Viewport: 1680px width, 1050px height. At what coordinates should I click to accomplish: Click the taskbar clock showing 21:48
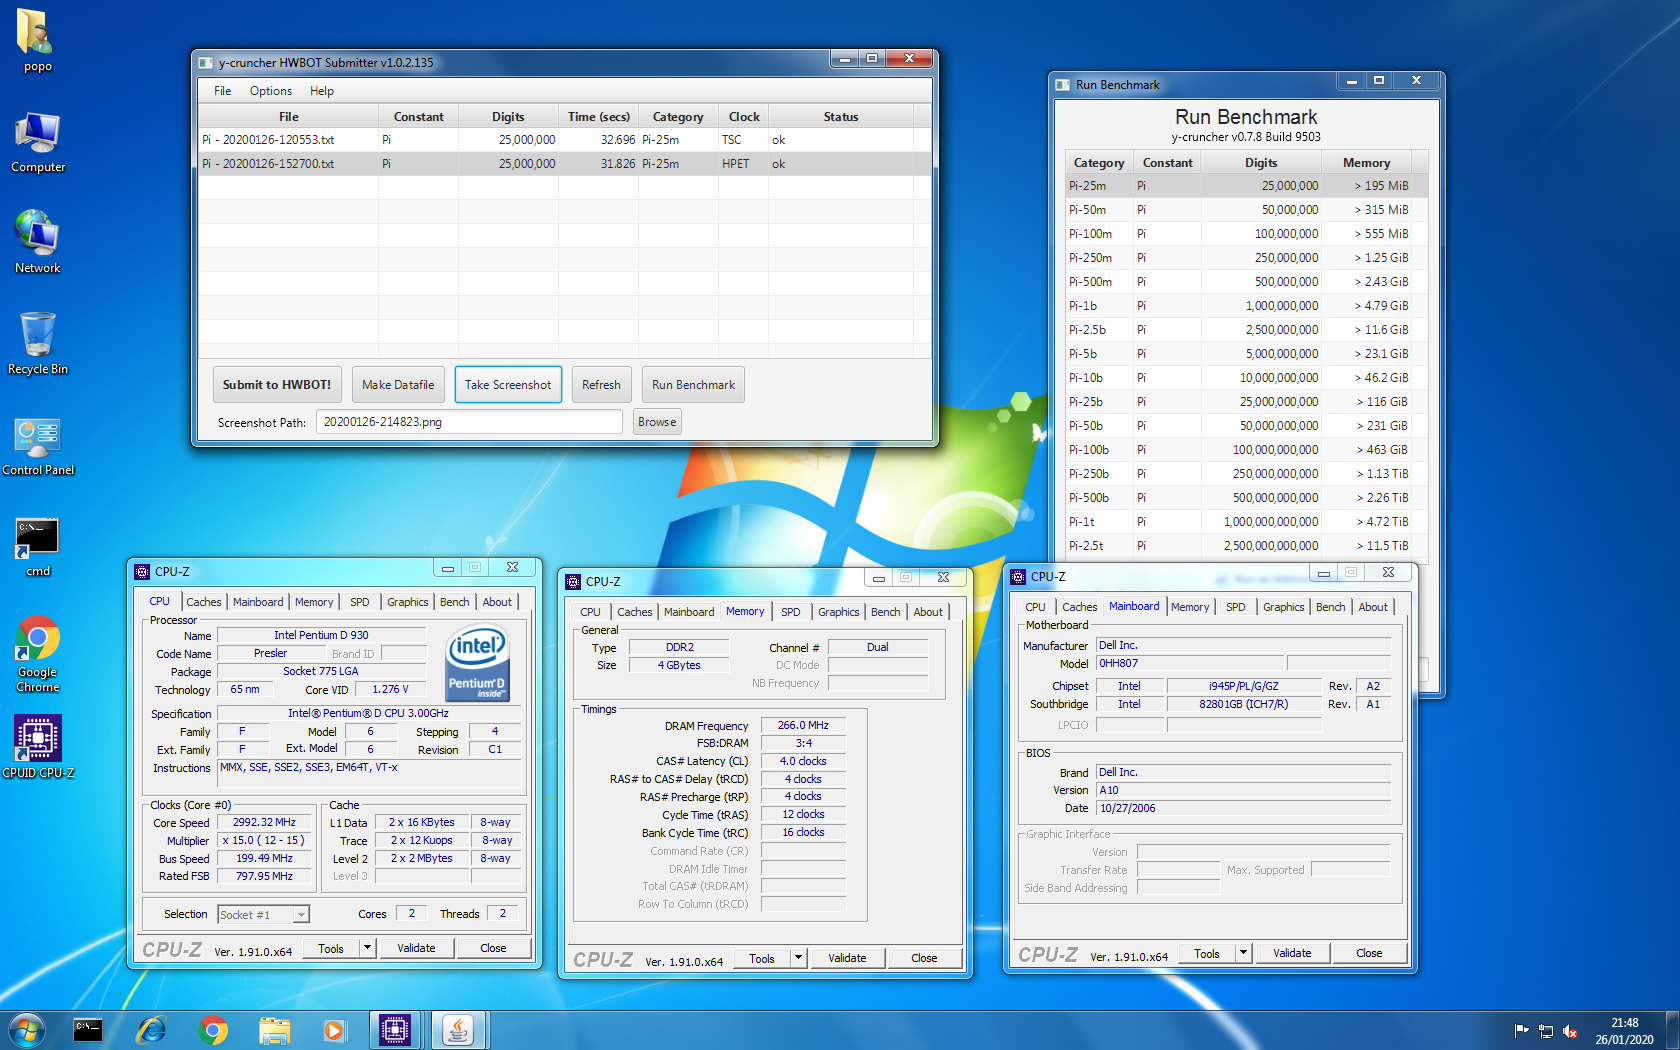pos(1624,1031)
